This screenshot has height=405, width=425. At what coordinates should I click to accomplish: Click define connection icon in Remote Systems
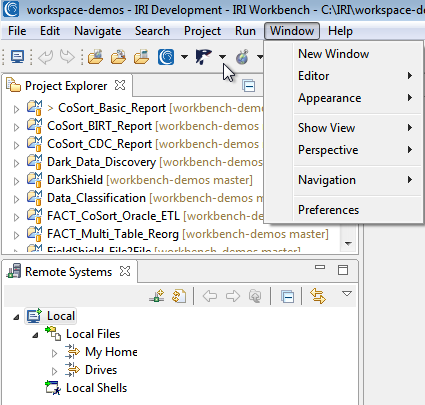click(x=157, y=296)
